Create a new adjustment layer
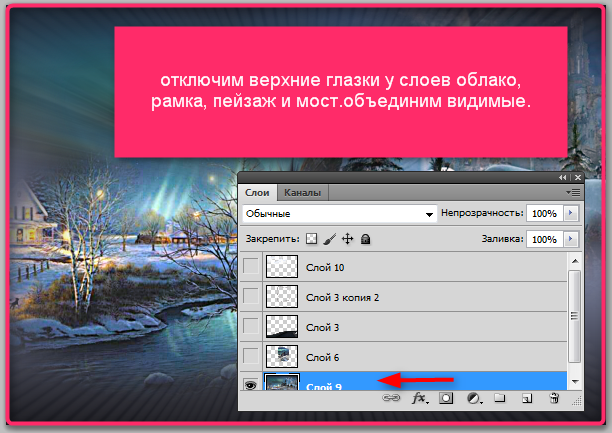The width and height of the screenshot is (612, 433). (x=474, y=398)
